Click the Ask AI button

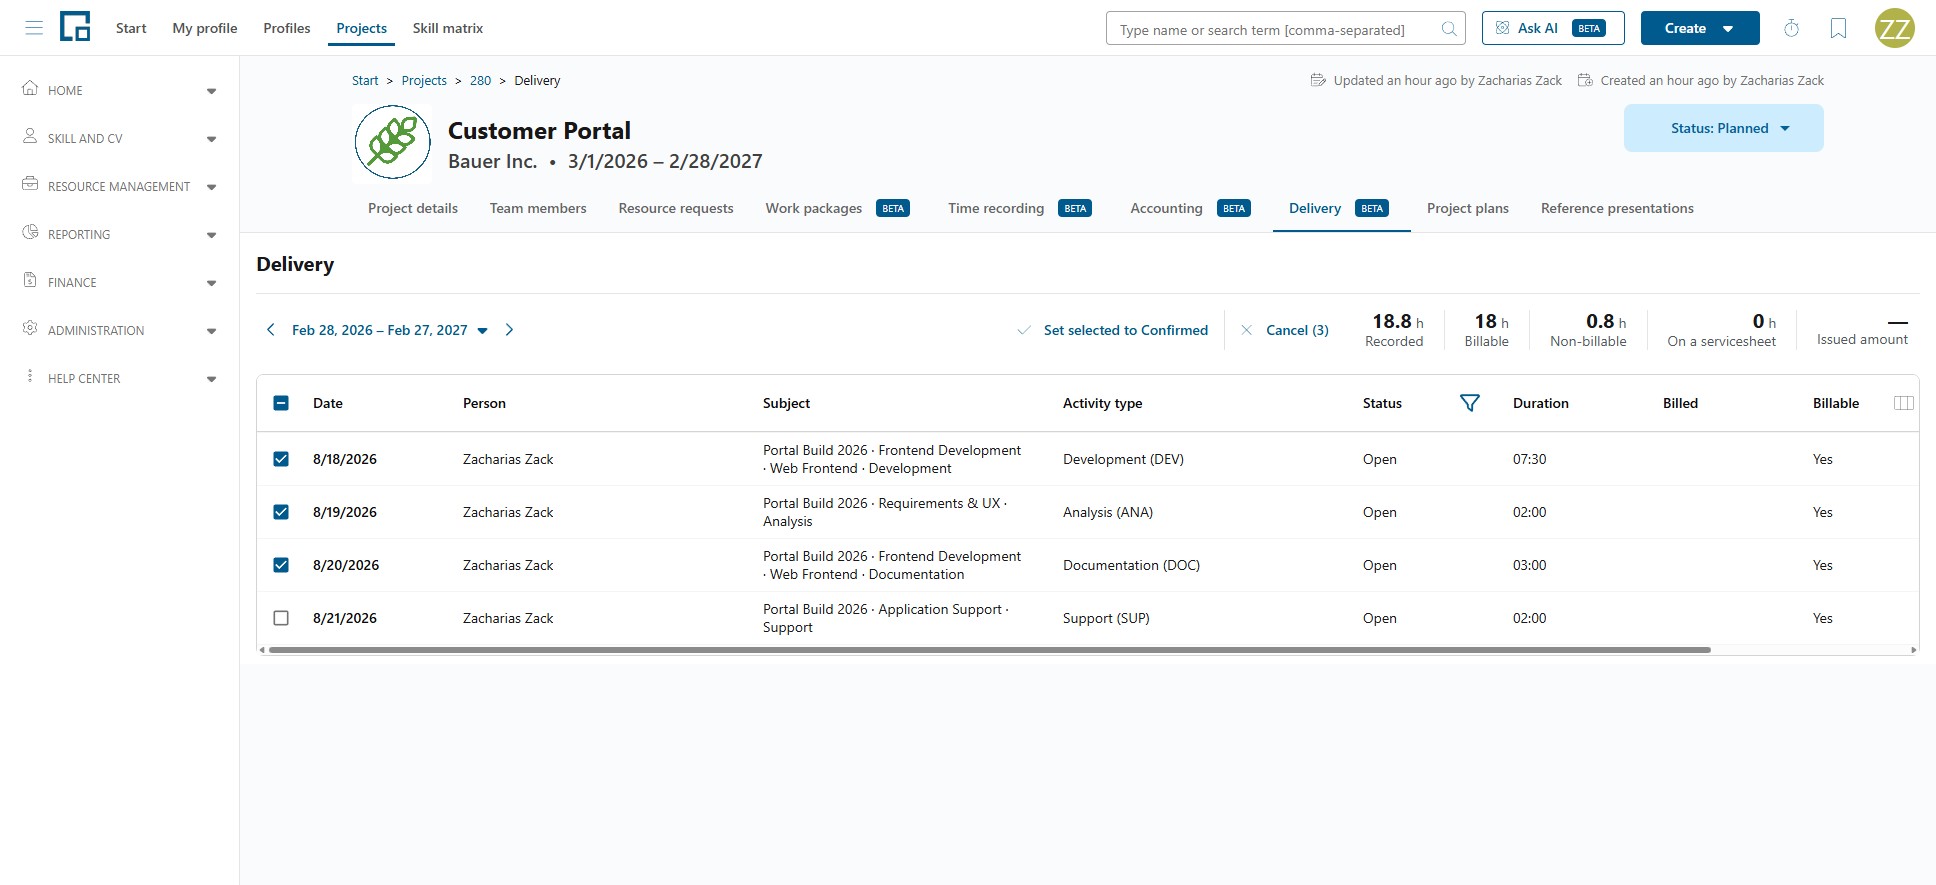1553,28
